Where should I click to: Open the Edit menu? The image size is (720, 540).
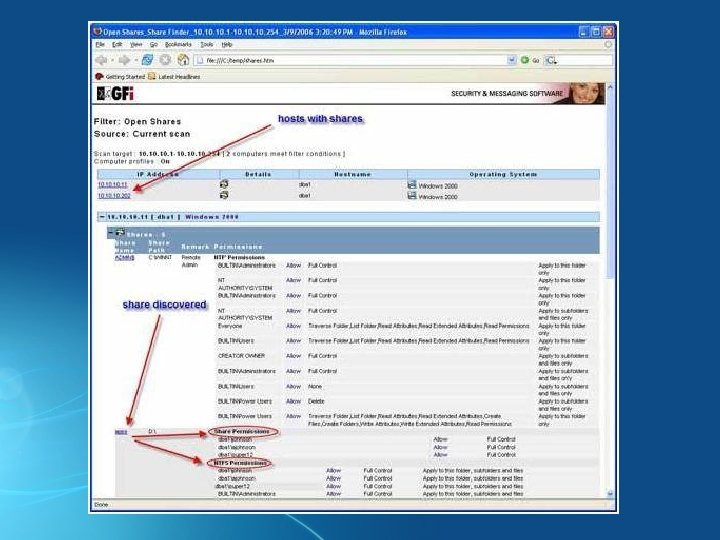[117, 45]
